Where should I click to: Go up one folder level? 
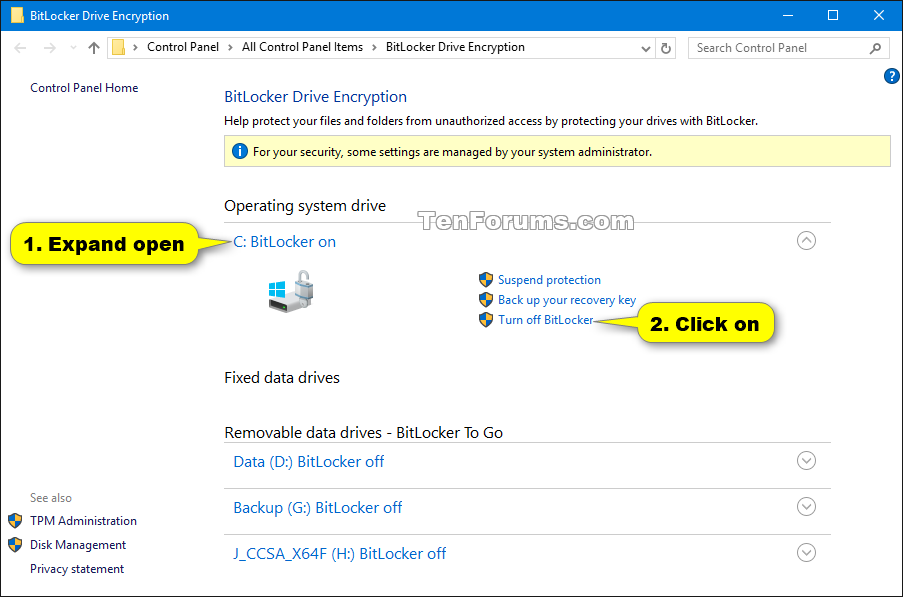pos(94,48)
